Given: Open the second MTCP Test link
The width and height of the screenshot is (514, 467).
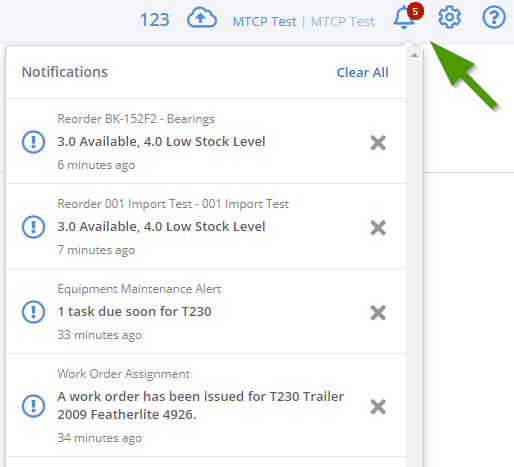Looking at the screenshot, I should click(343, 22).
